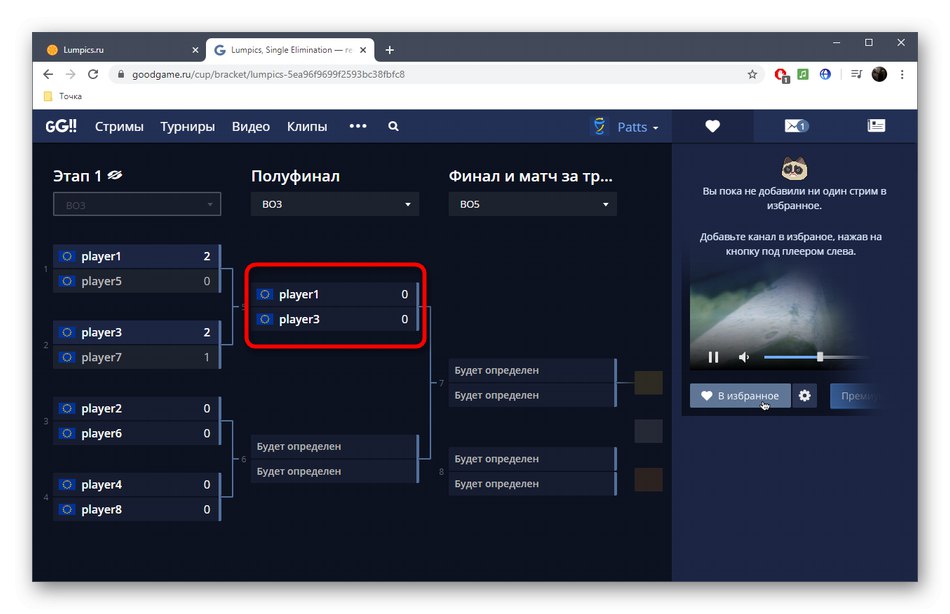The height and width of the screenshot is (614, 950).
Task: Click the address bar URL
Action: click(x=268, y=74)
